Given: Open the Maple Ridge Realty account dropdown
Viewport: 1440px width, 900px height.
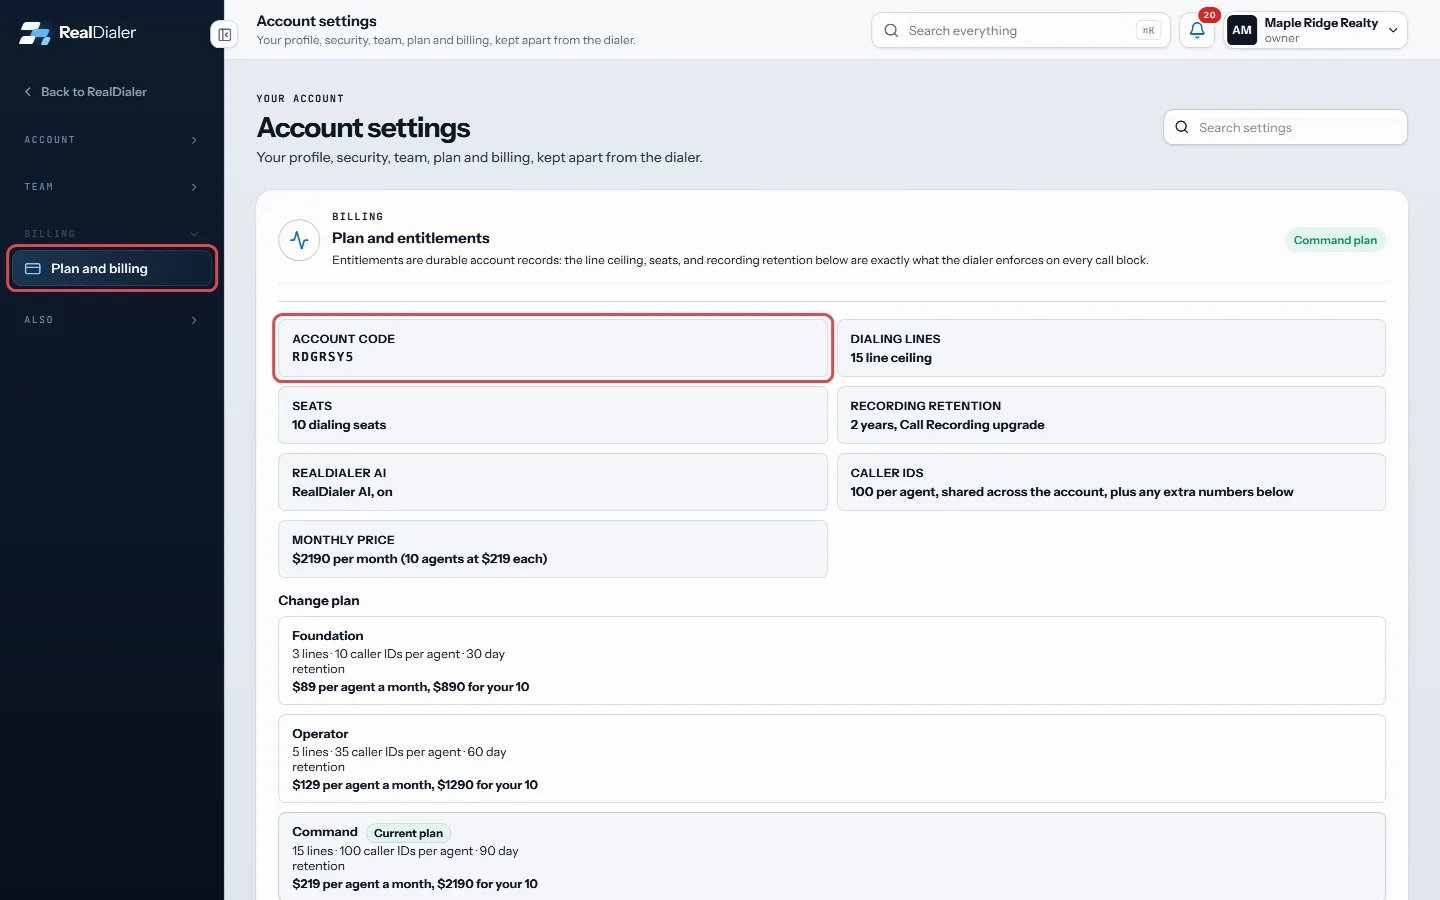Looking at the screenshot, I should (1316, 30).
